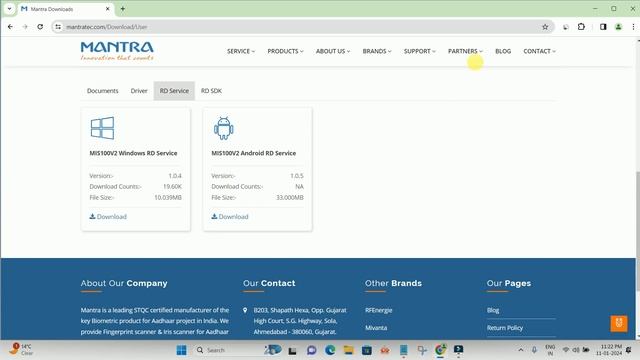
Task: Expand the SERVICE menu
Action: coord(241,51)
